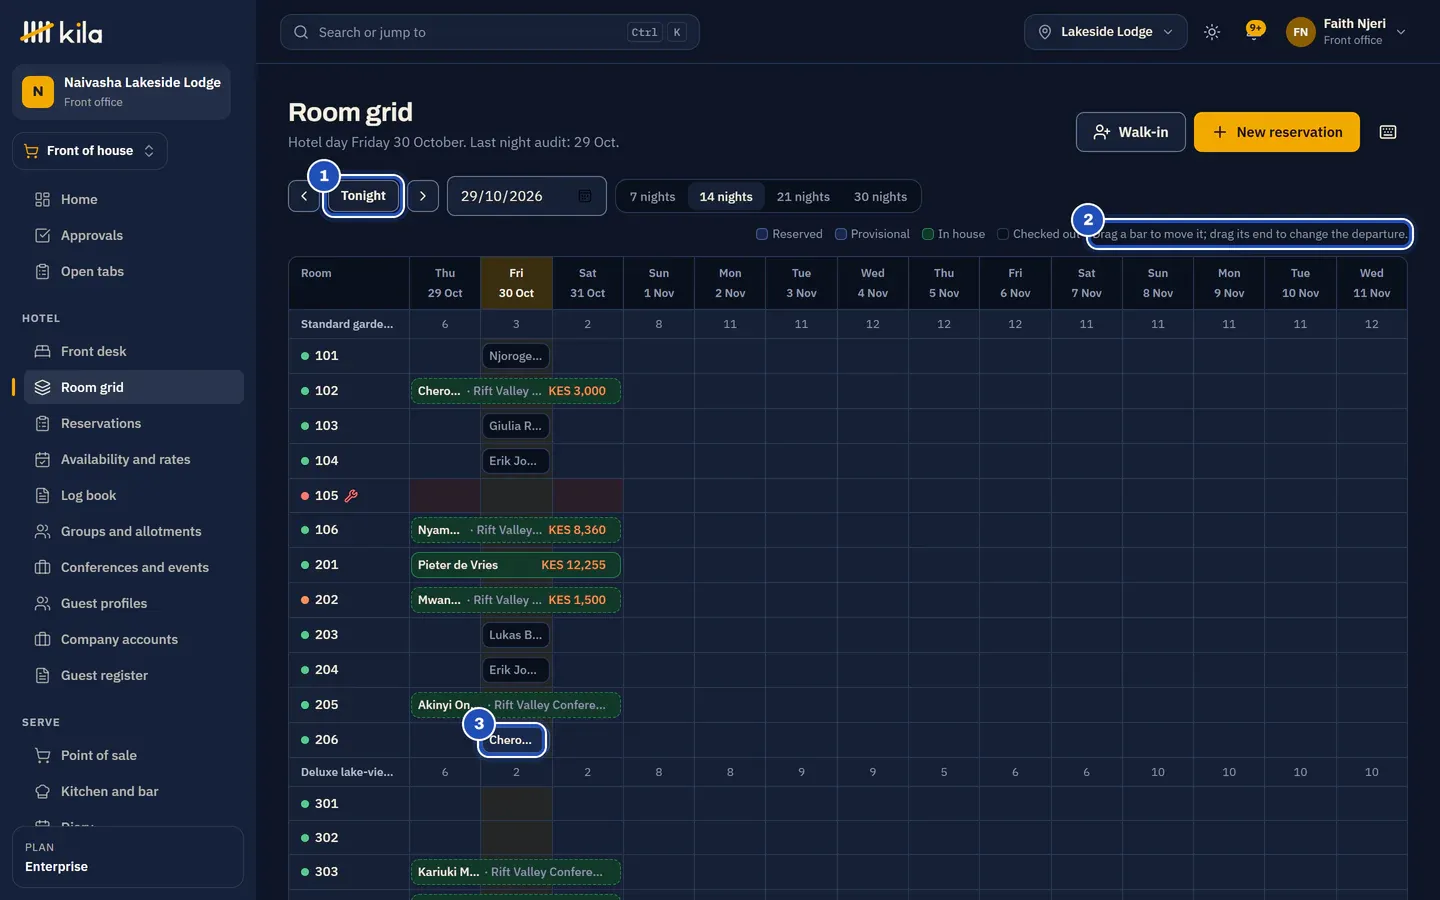Open Approvals in the sidebar
This screenshot has height=900, width=1440.
[x=134, y=236]
